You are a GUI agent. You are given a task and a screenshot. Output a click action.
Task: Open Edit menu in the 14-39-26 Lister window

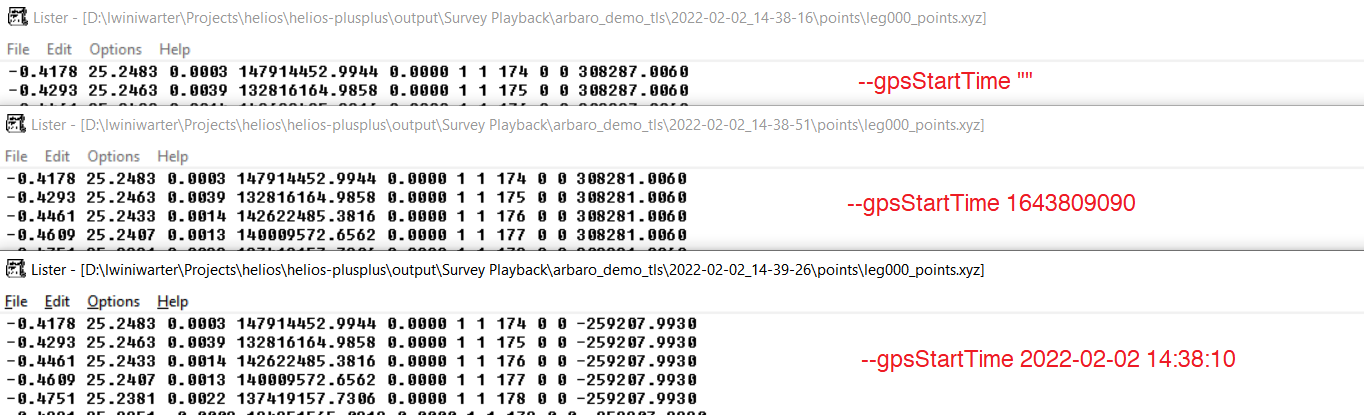coord(57,301)
